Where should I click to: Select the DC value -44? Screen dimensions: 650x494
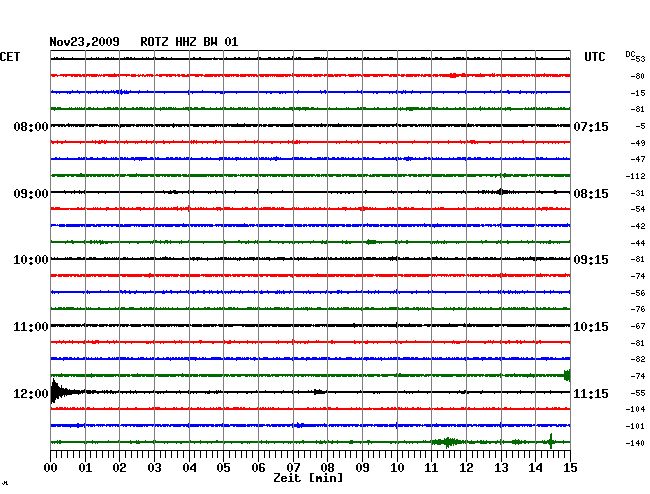pos(638,243)
